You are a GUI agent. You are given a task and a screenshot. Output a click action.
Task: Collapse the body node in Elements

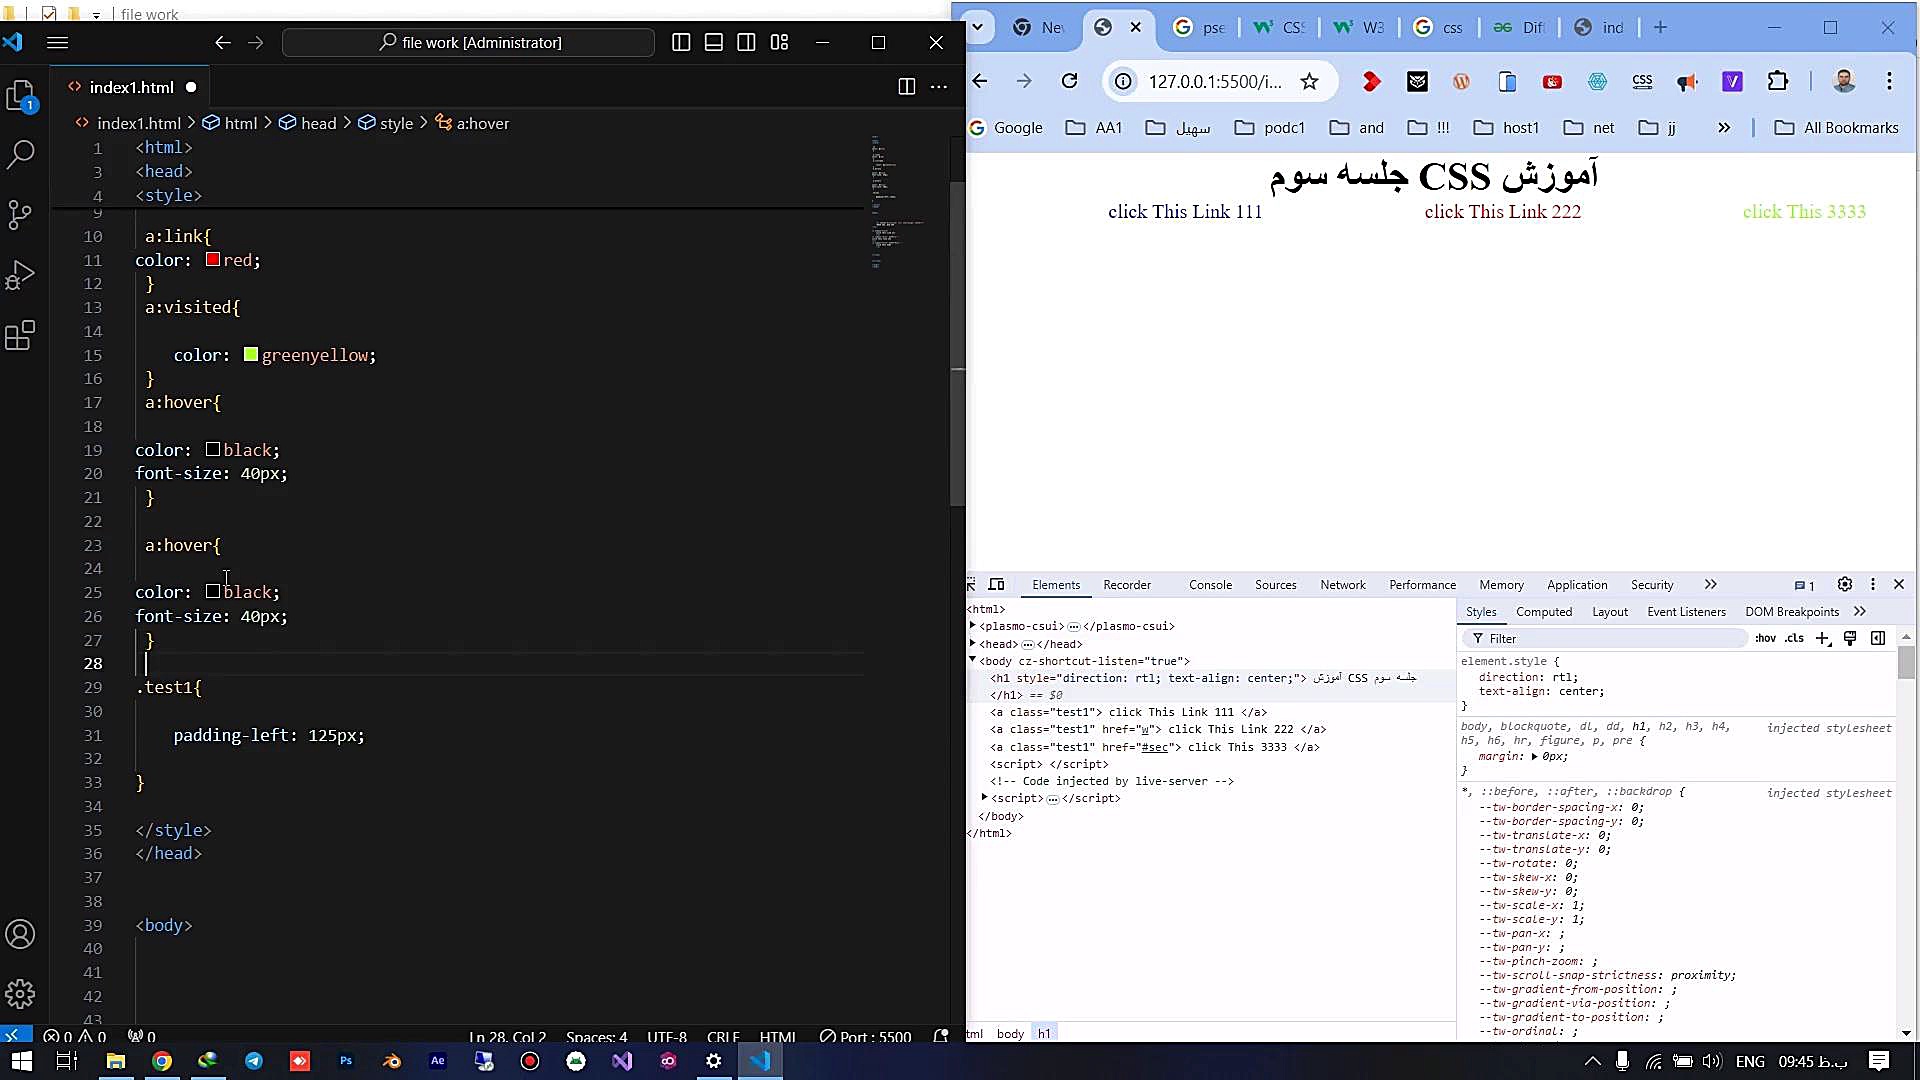point(973,660)
